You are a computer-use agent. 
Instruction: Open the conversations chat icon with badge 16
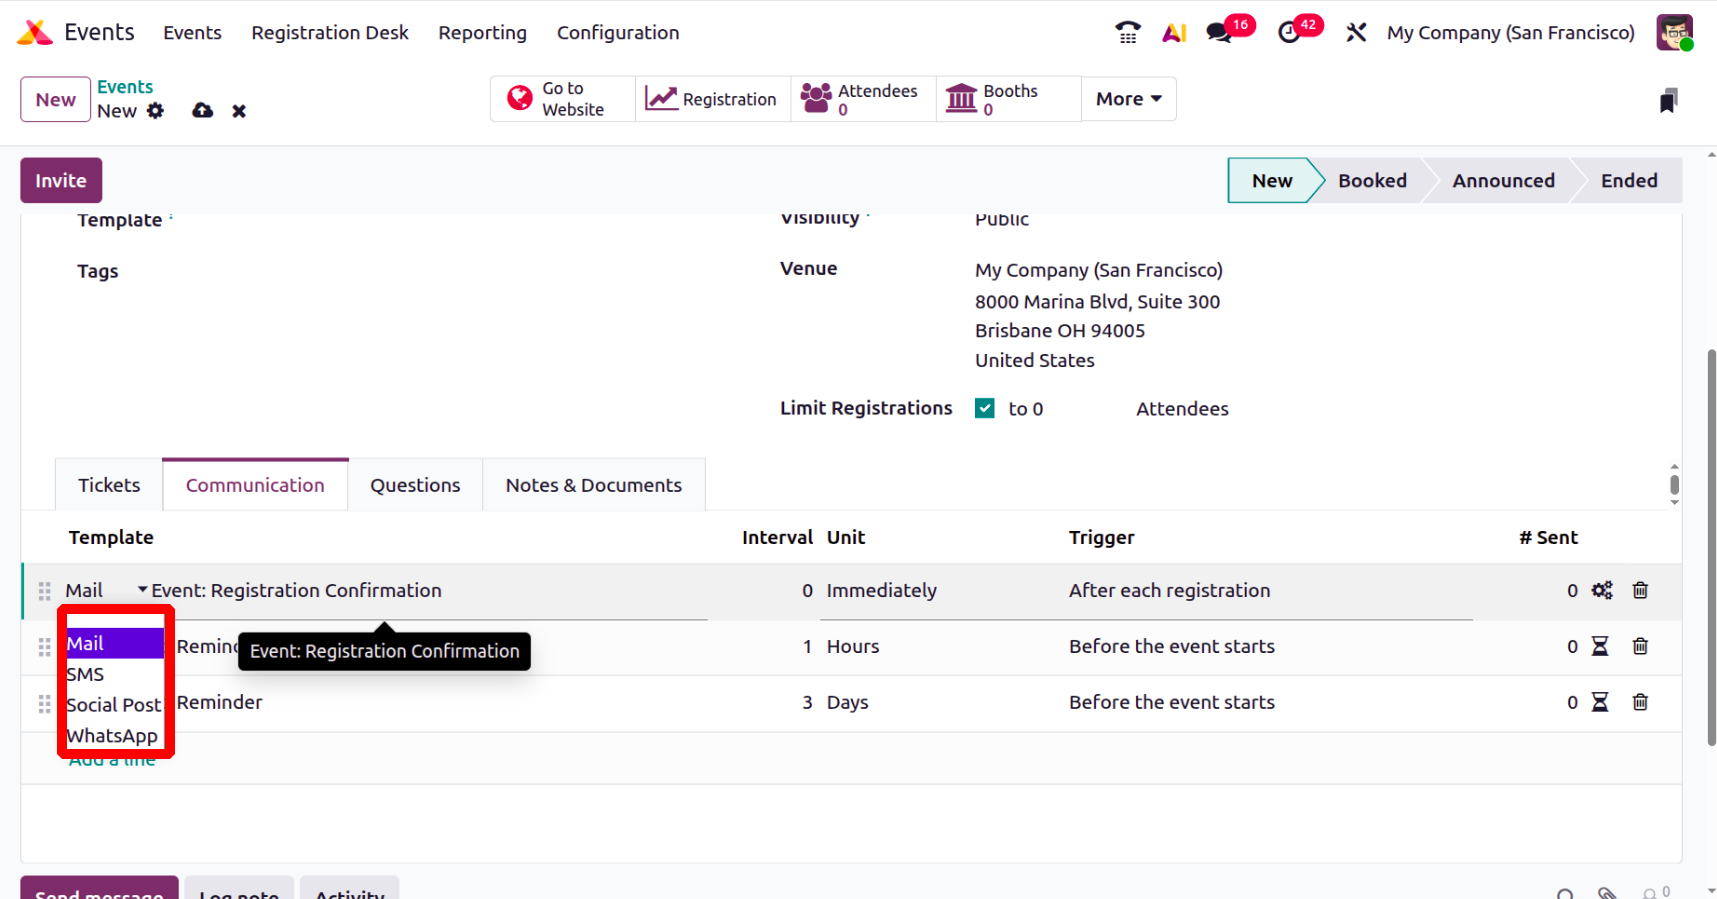click(1218, 33)
